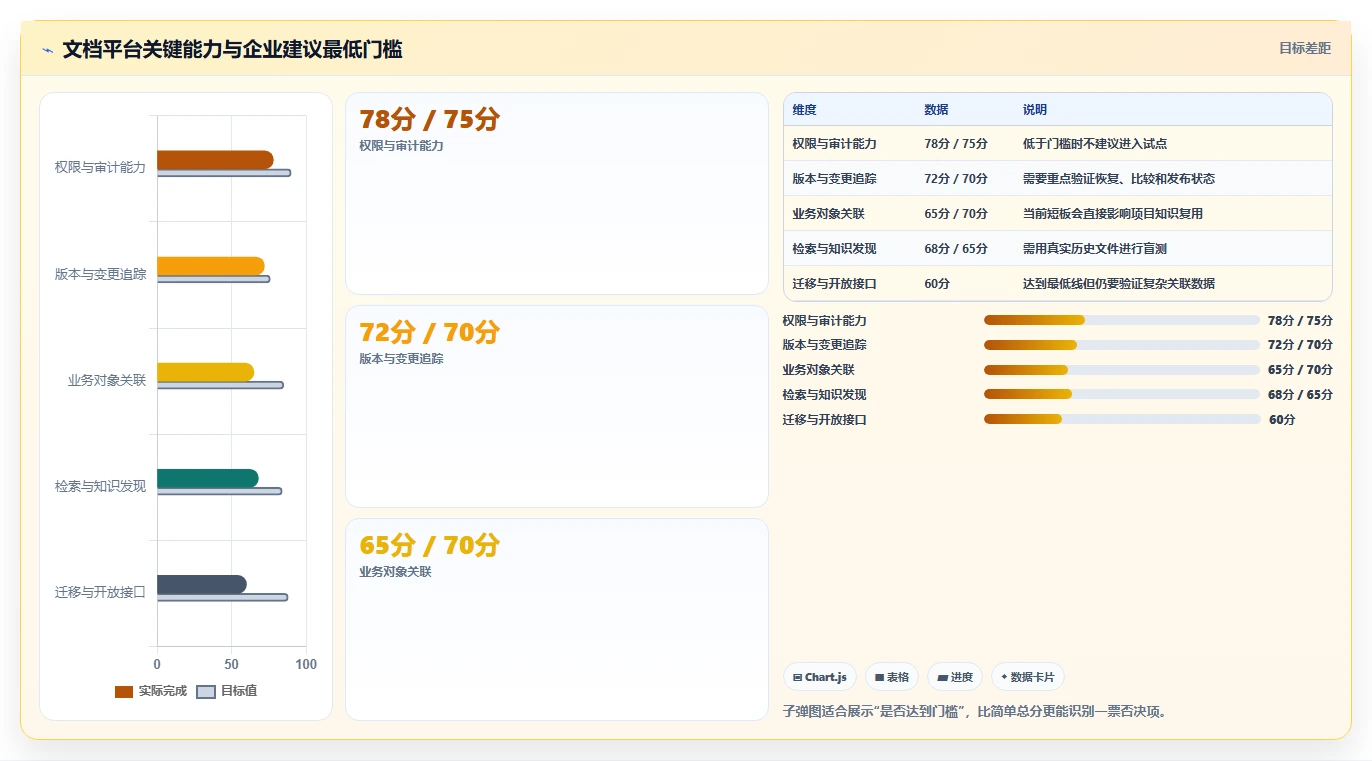
Task: Select the 版本与变更追踪 table row label
Action: pos(834,179)
